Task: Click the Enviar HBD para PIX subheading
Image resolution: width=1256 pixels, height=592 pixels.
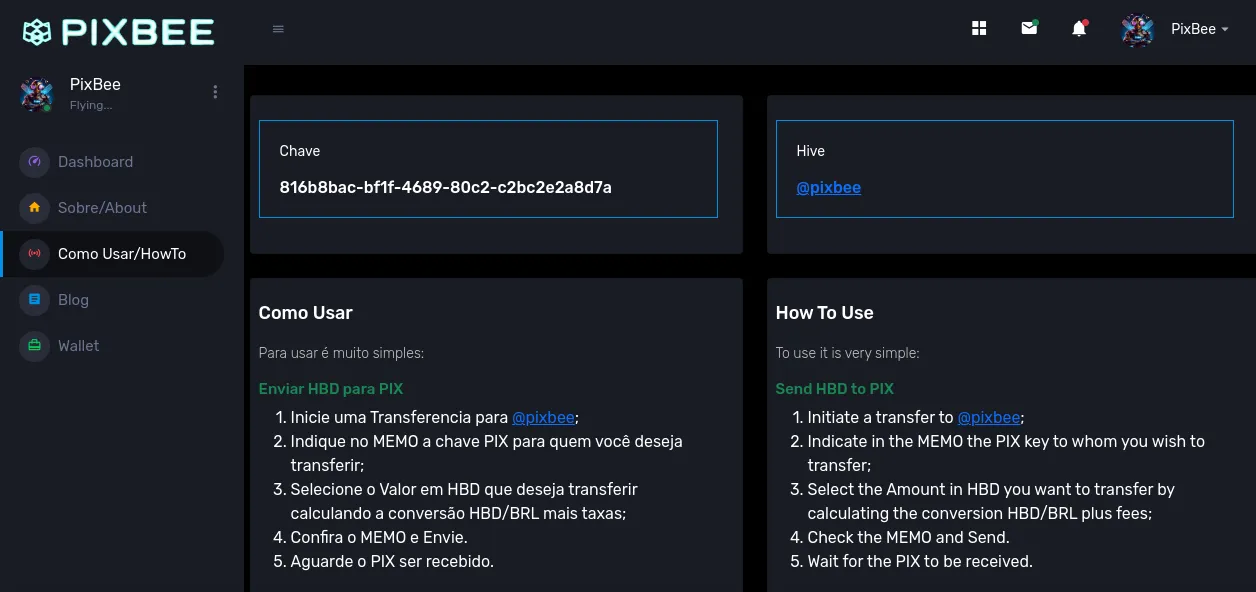Action: (x=331, y=388)
